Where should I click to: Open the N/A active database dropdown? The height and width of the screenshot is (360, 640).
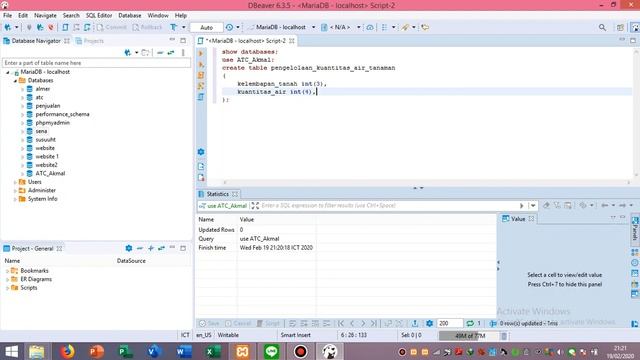(x=359, y=27)
